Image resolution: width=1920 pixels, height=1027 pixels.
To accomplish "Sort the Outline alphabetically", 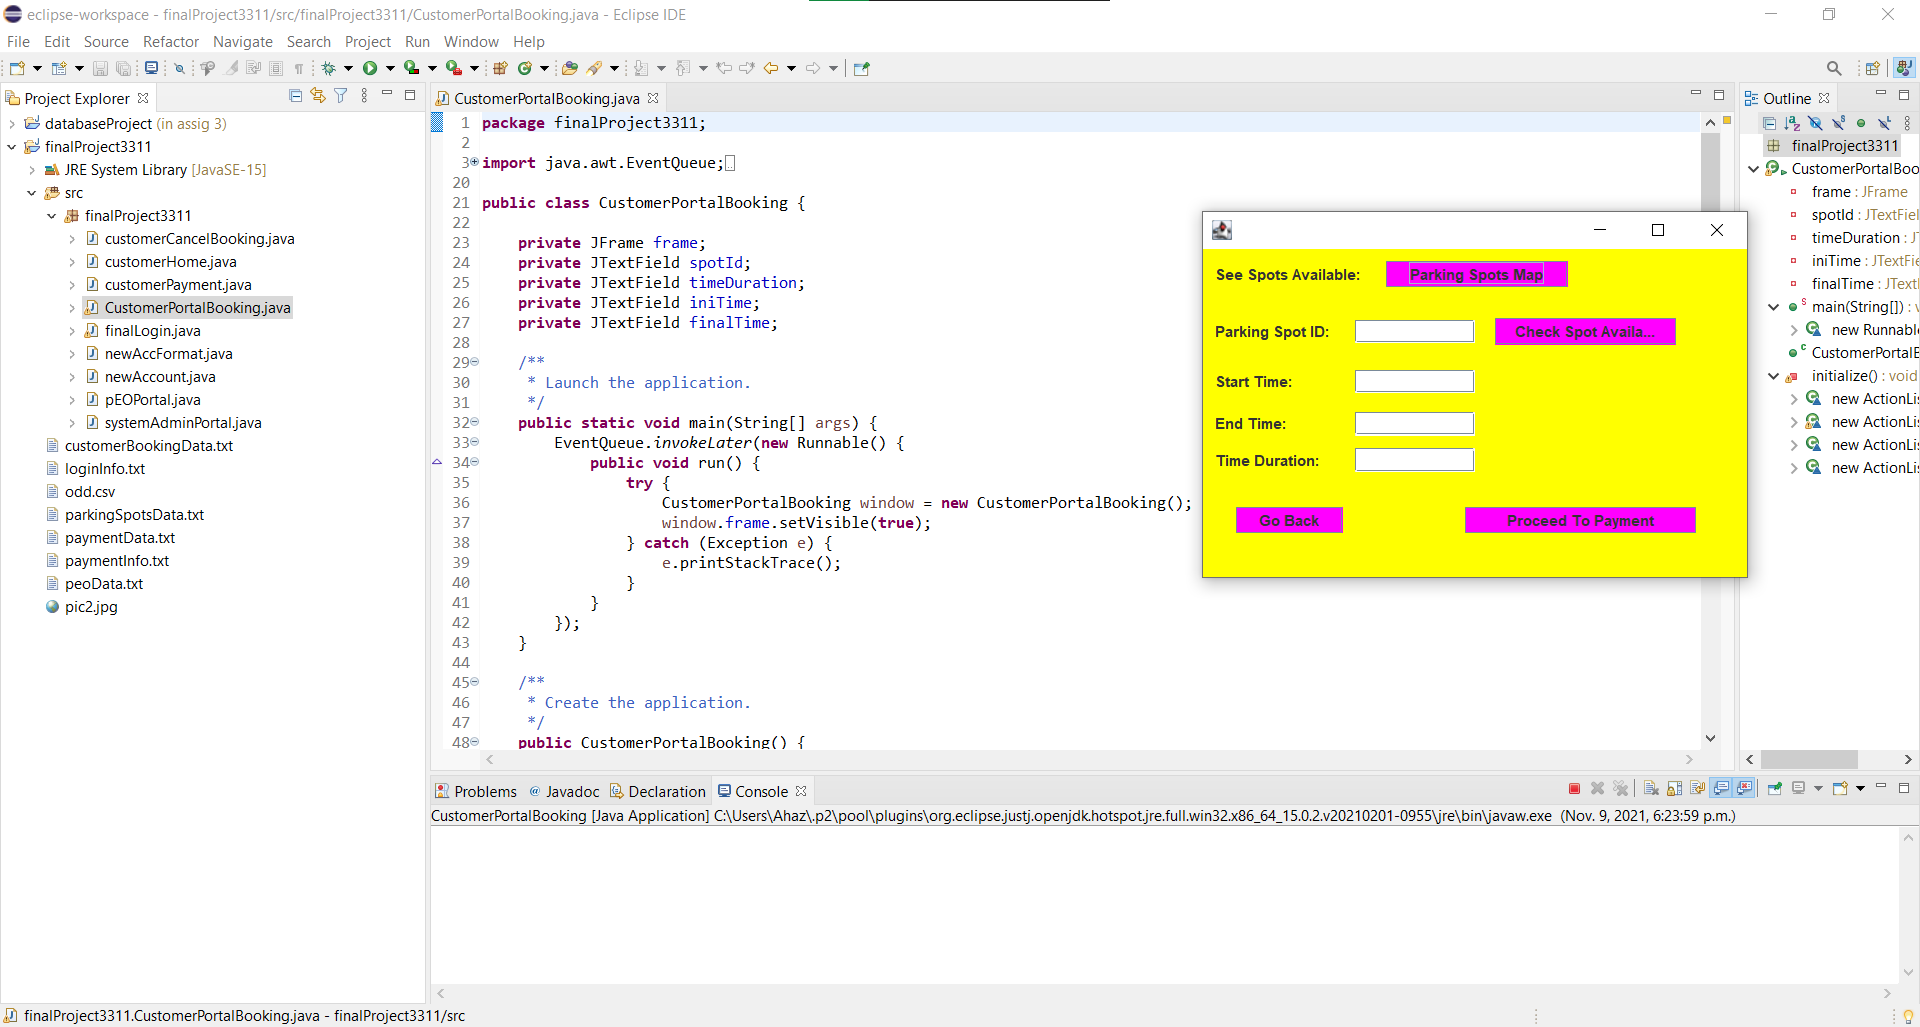I will 1791,123.
